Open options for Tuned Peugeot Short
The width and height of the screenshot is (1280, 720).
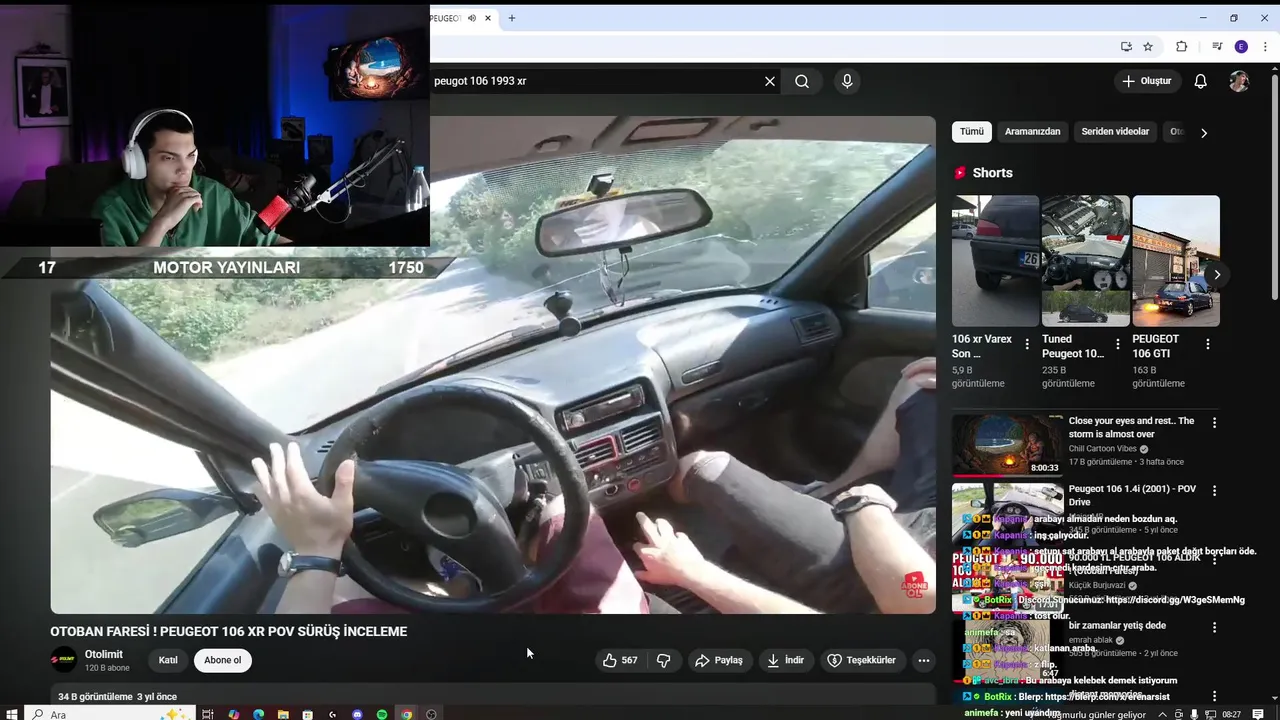pyautogui.click(x=1117, y=344)
